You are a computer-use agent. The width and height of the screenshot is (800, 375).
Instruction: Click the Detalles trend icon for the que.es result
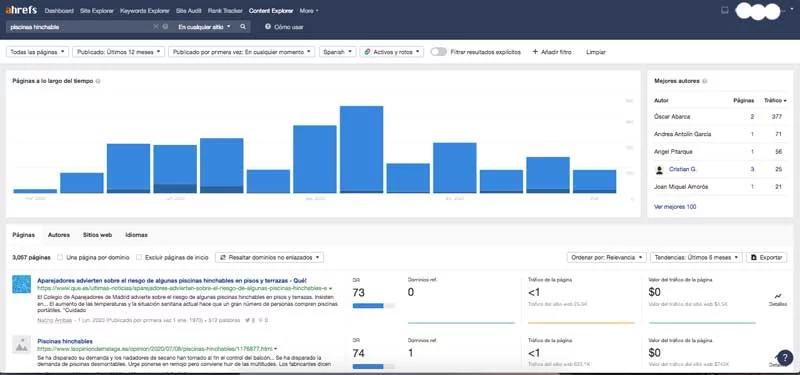[x=778, y=296]
